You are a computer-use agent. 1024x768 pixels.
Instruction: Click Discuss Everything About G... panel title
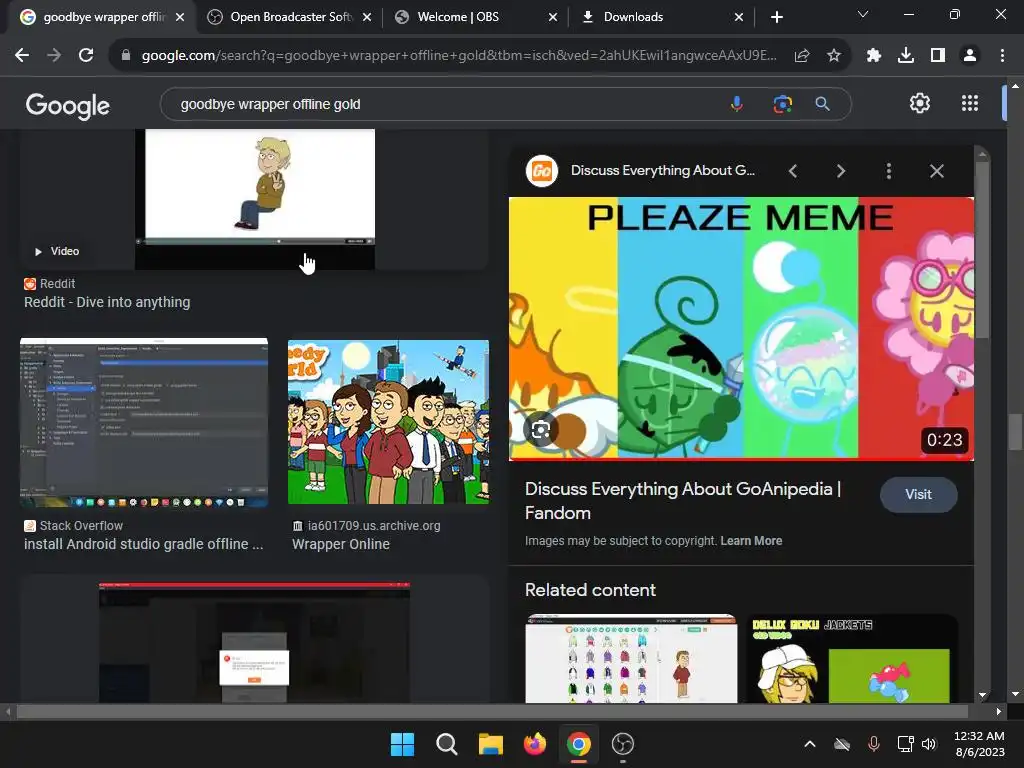click(663, 170)
